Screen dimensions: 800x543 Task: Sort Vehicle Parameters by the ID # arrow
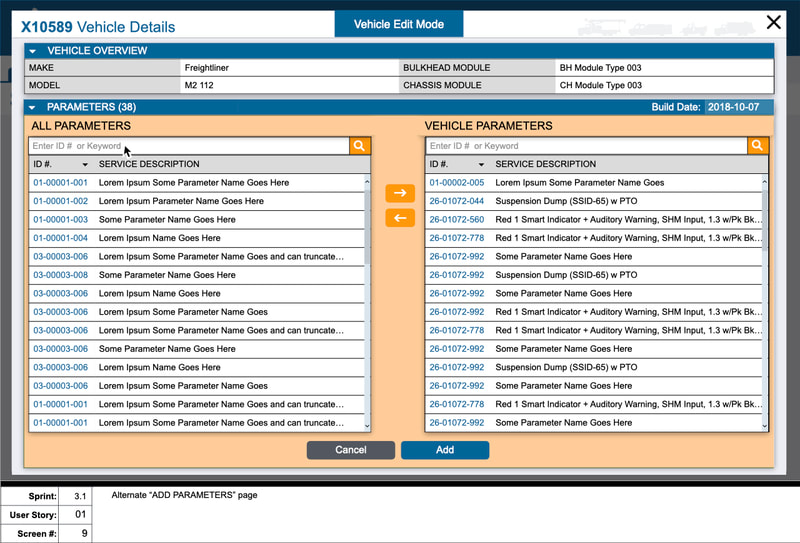(481, 164)
